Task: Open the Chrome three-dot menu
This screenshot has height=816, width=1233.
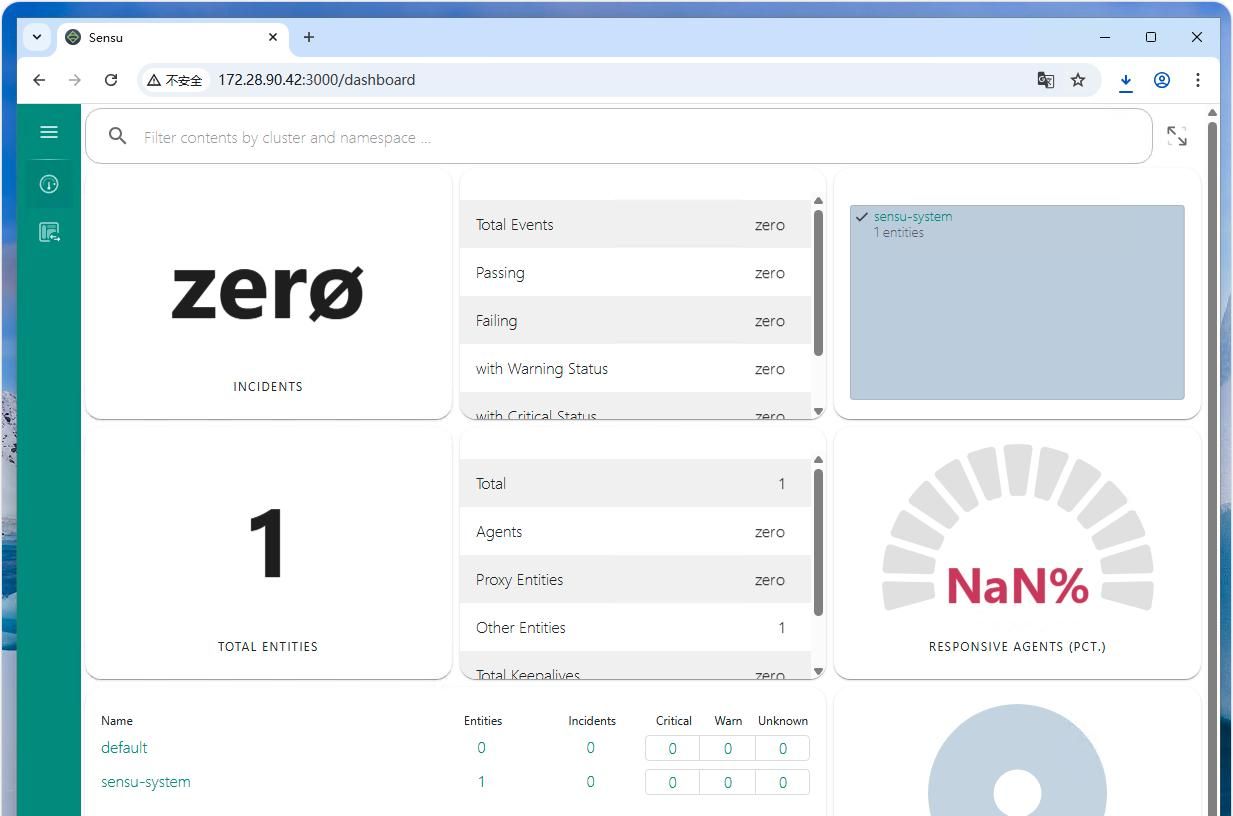Action: point(1198,80)
